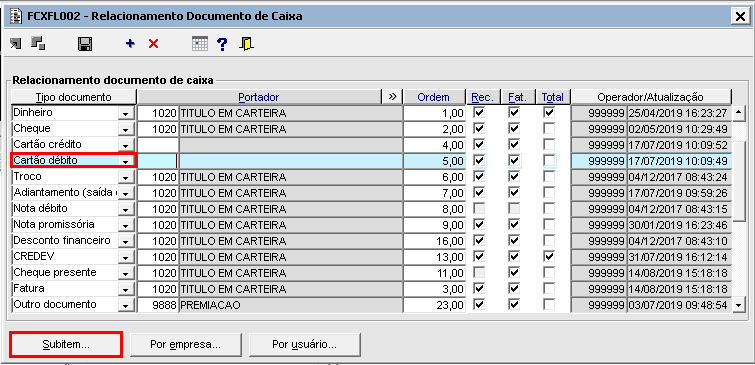
Task: Click the document icon in title bar
Action: pos(16,16)
